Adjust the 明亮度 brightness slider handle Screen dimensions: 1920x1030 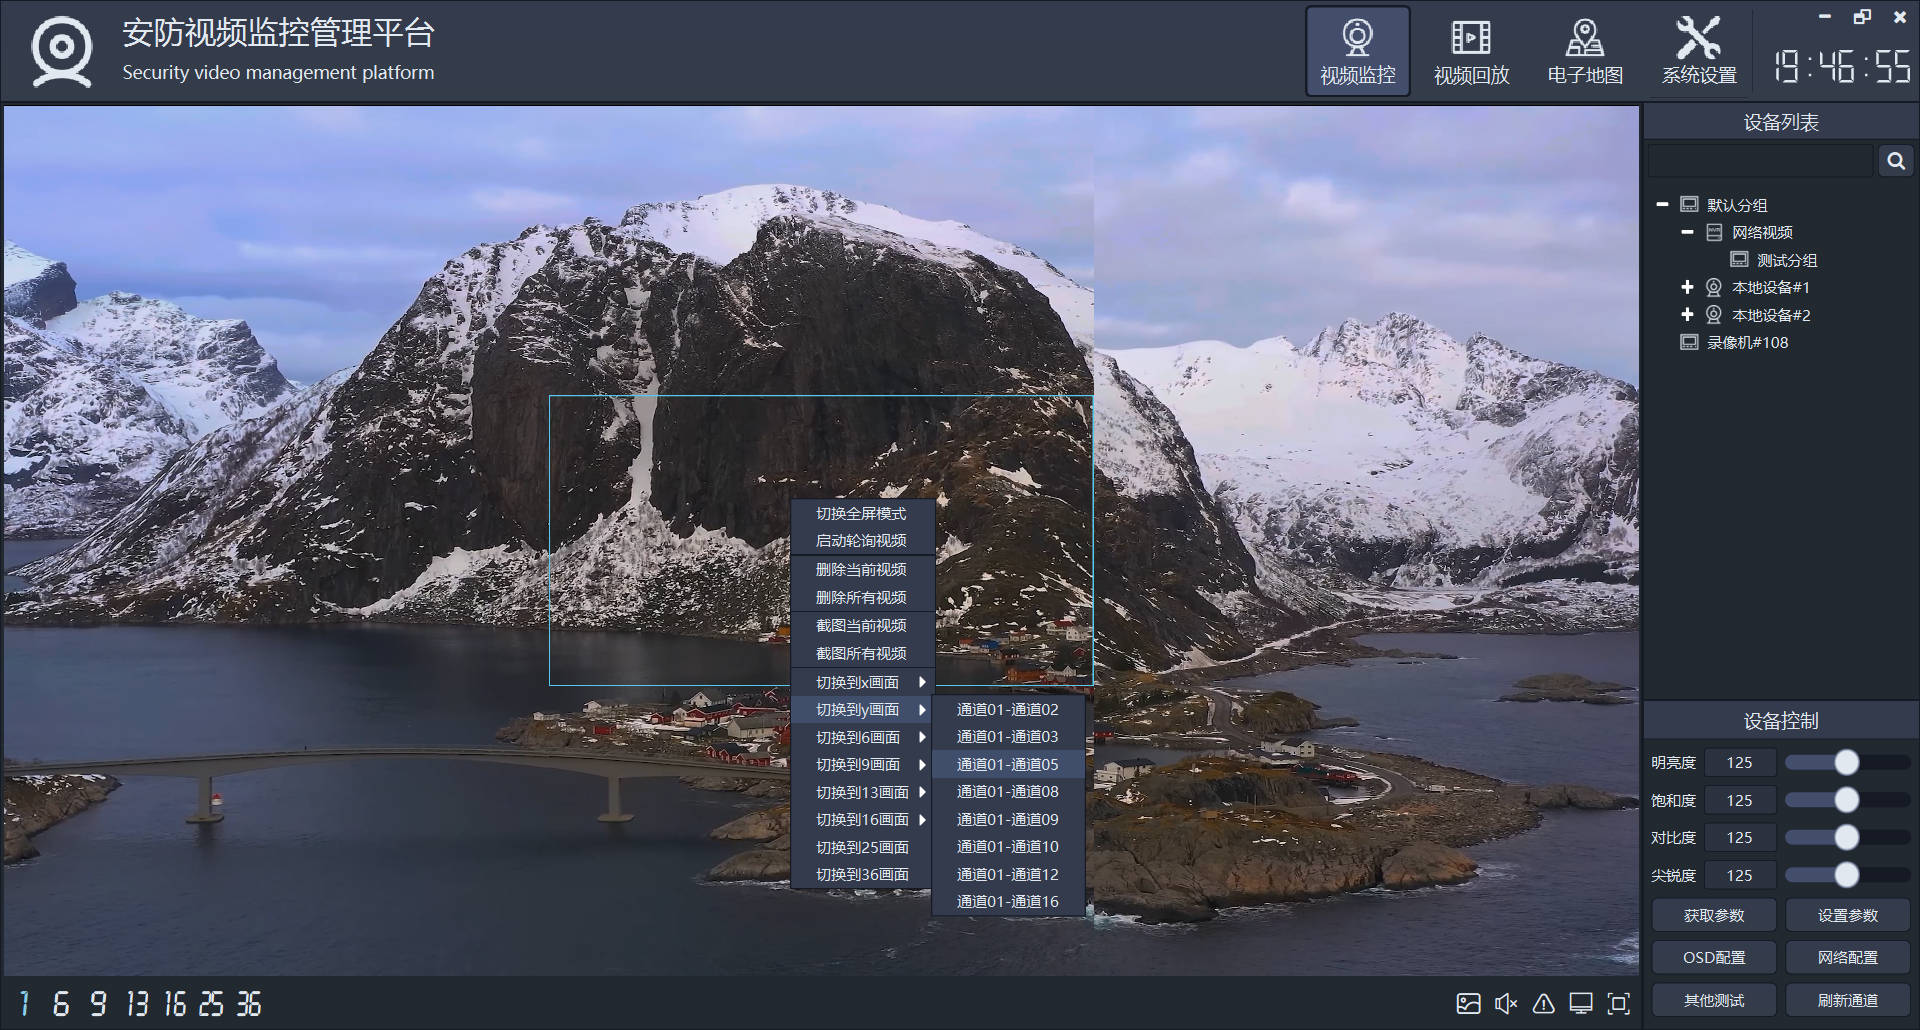pyautogui.click(x=1847, y=762)
